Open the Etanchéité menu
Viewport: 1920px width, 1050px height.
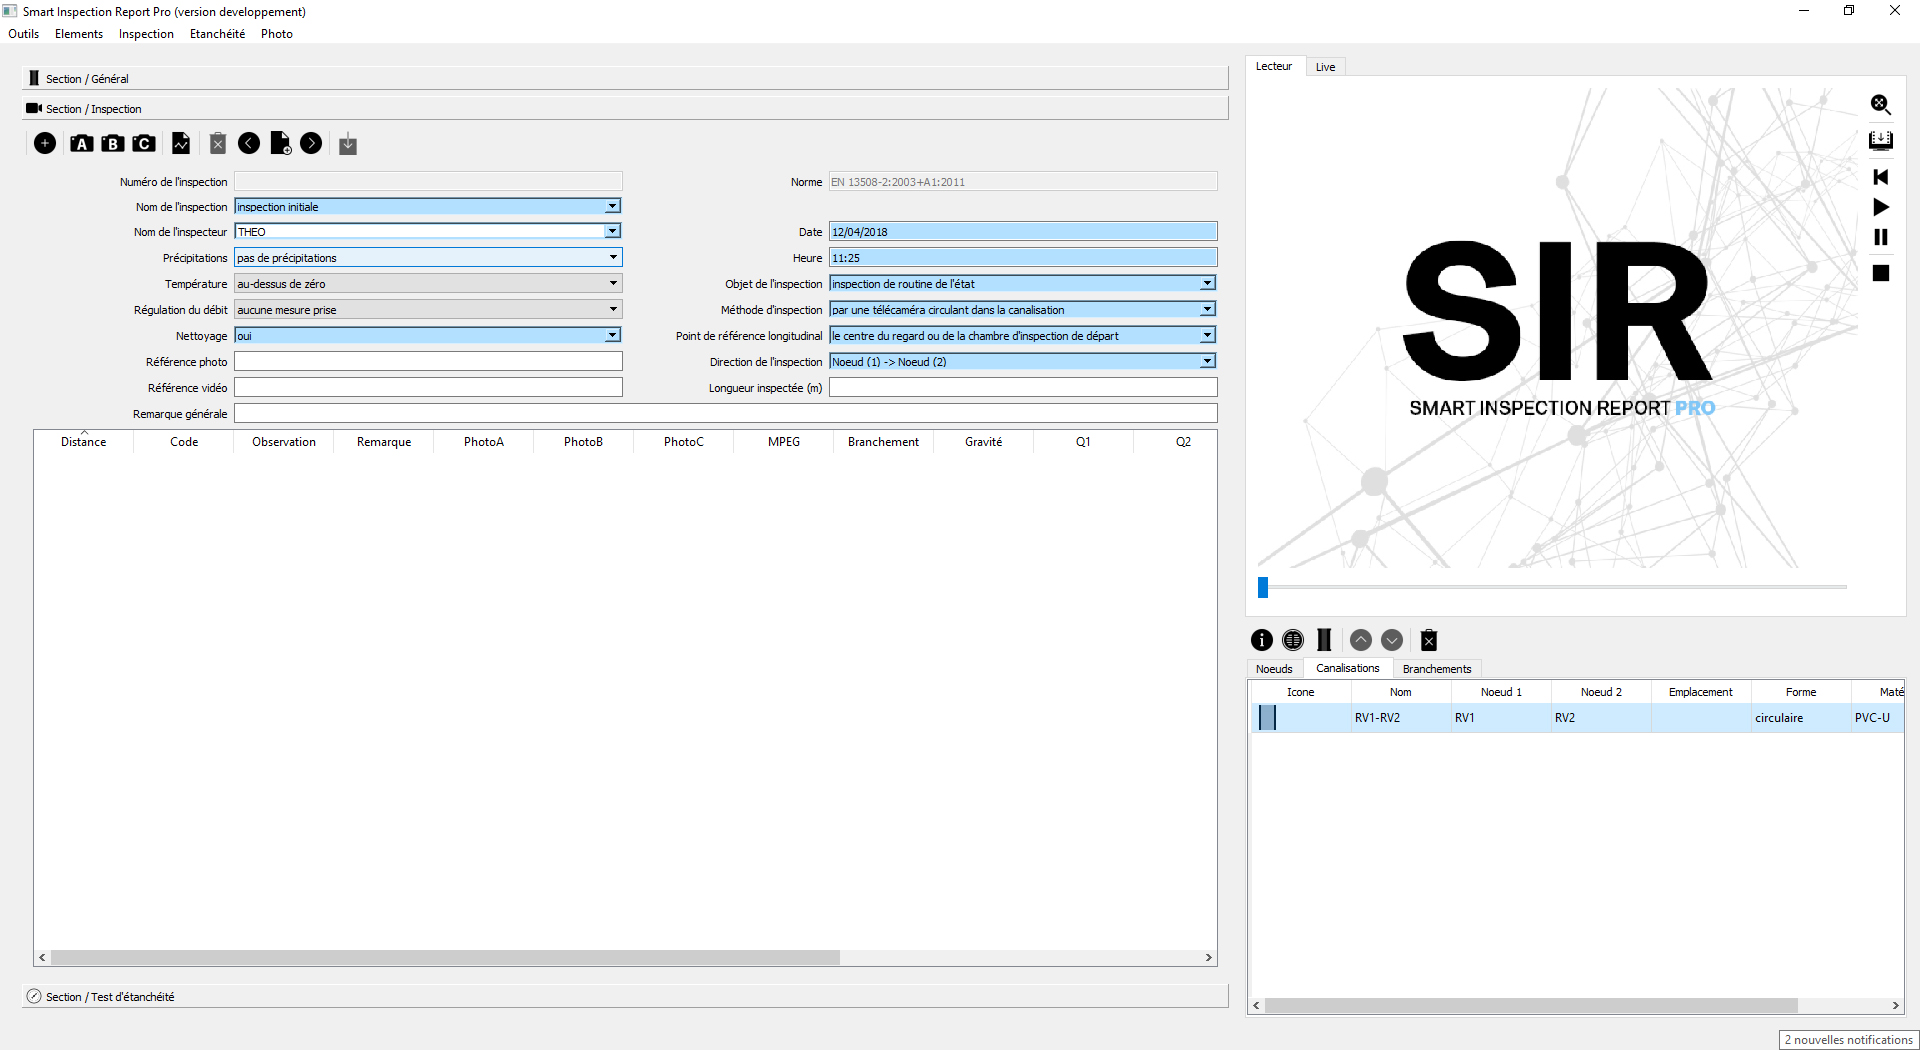[x=217, y=34]
